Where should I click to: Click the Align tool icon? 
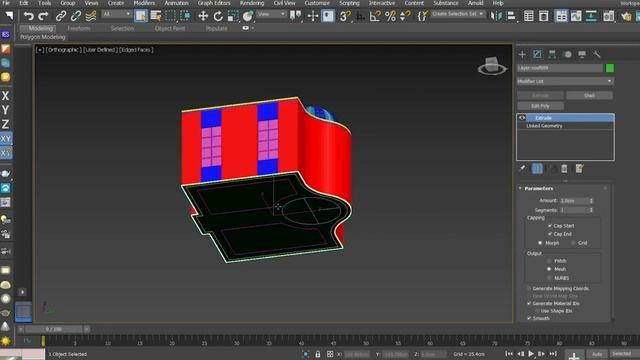[511, 16]
